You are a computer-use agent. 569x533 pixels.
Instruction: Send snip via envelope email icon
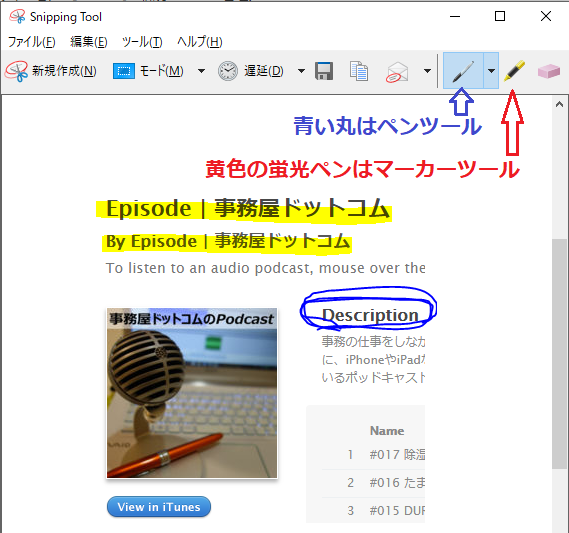(x=397, y=72)
